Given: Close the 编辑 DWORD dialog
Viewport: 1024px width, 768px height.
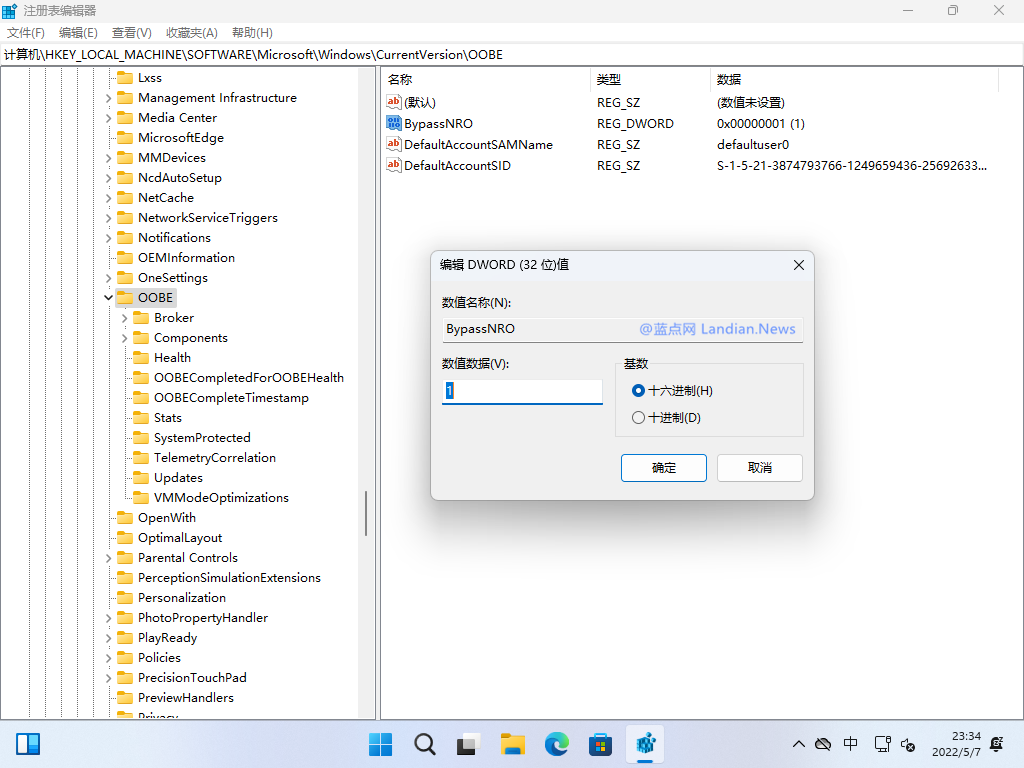Looking at the screenshot, I should (798, 265).
